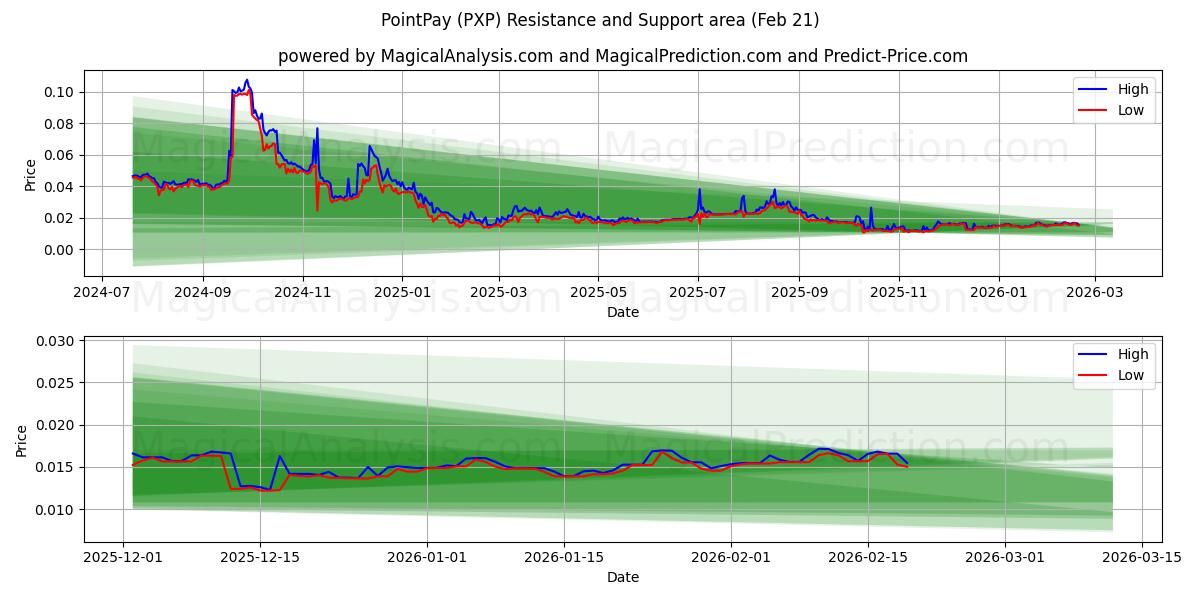
Task: Click the bottom chart's 'Price' y-axis label
Action: 22,439
